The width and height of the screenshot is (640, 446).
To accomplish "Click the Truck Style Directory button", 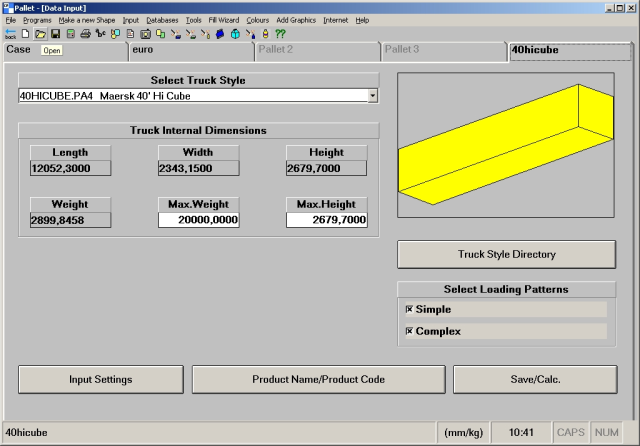I will pos(507,254).
